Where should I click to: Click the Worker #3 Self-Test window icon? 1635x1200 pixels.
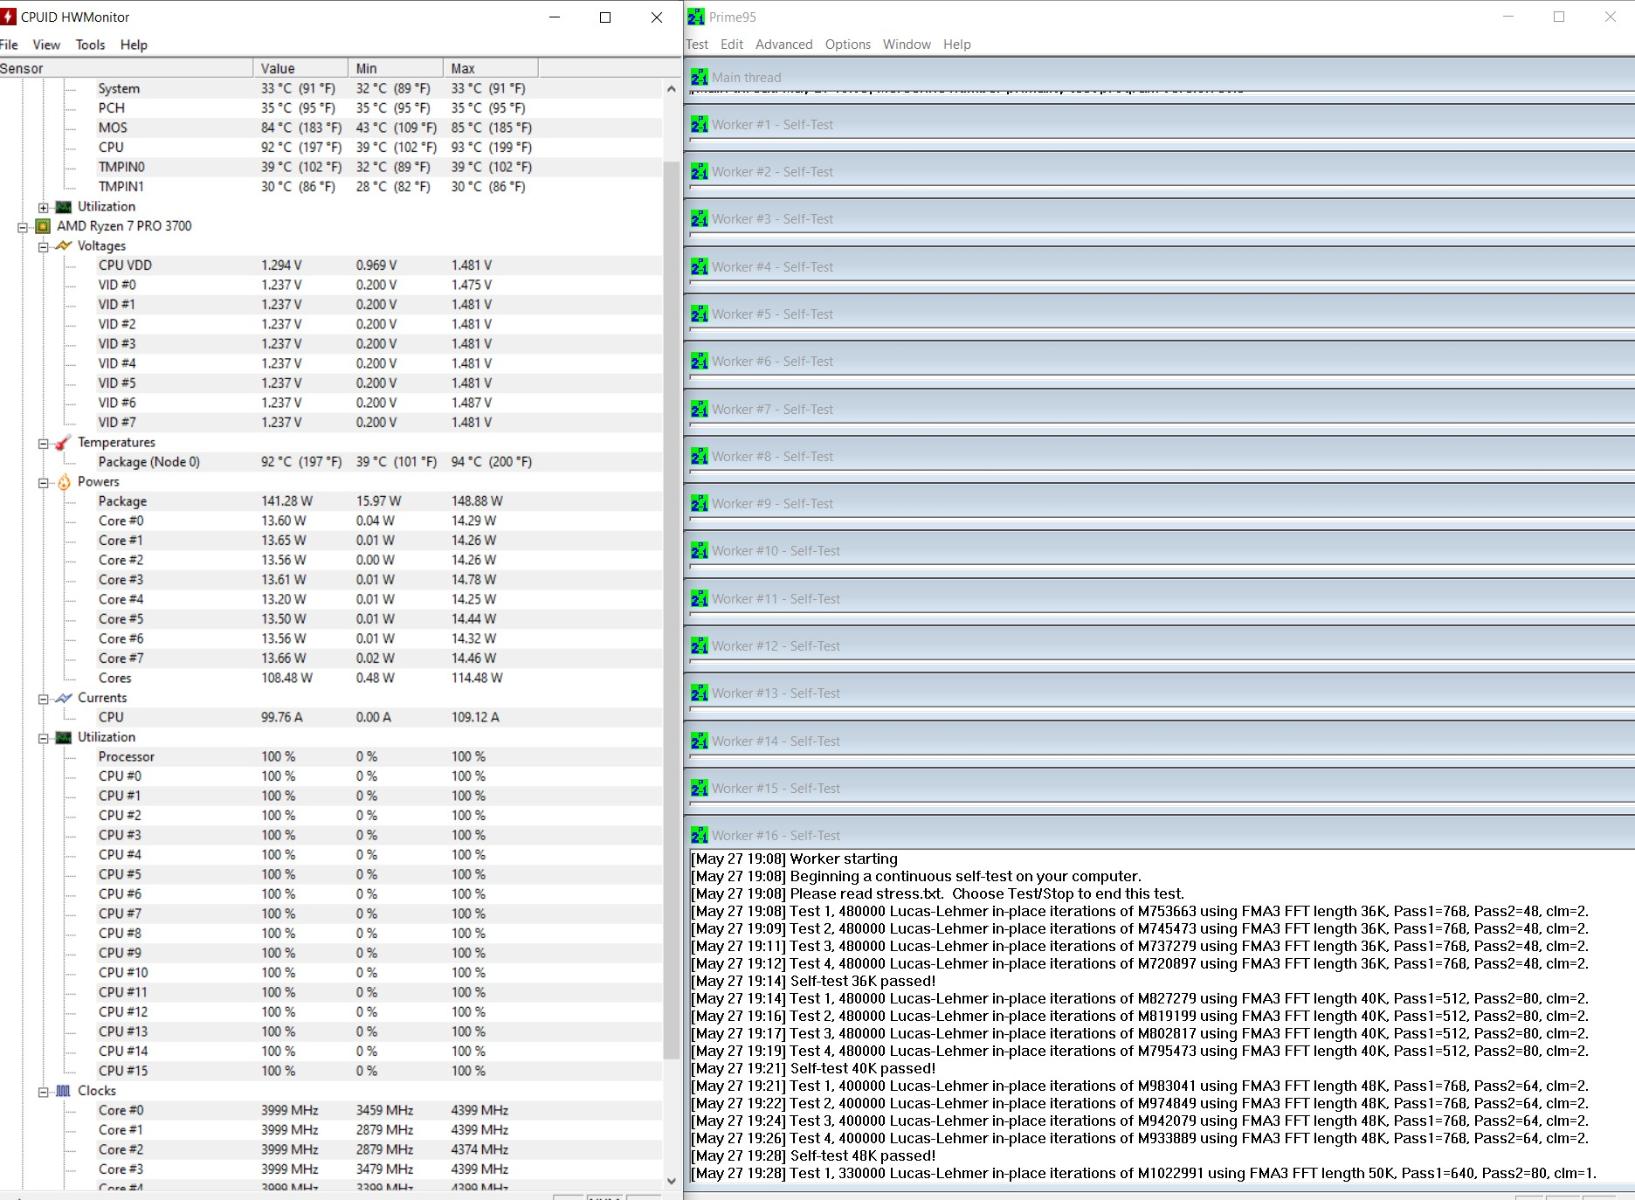coord(699,218)
